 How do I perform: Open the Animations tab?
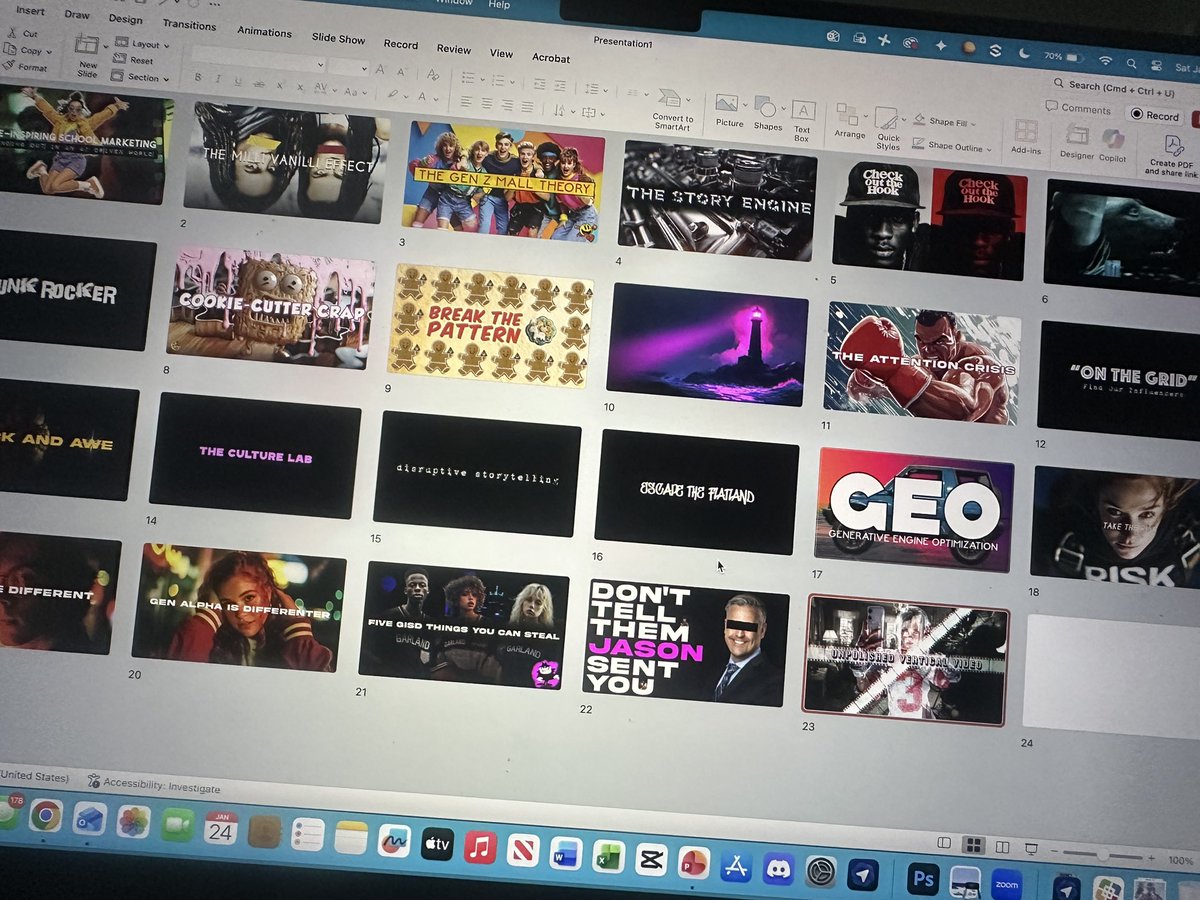264,32
